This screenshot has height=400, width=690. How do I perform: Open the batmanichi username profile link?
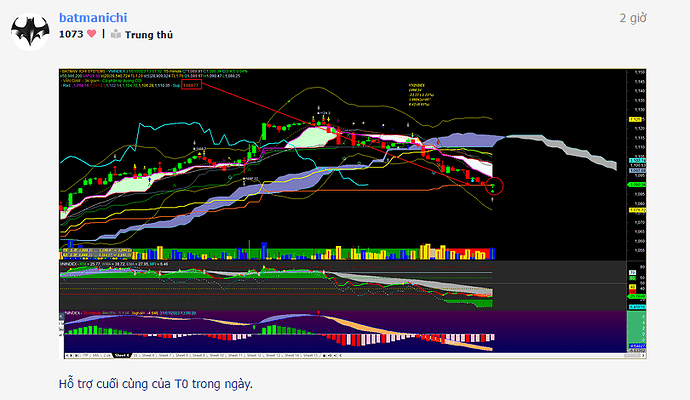pos(93,18)
